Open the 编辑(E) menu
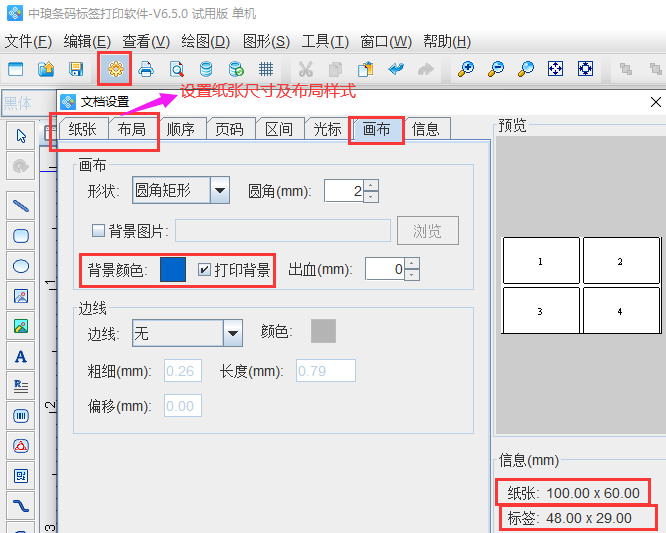The image size is (666, 533). coord(87,42)
